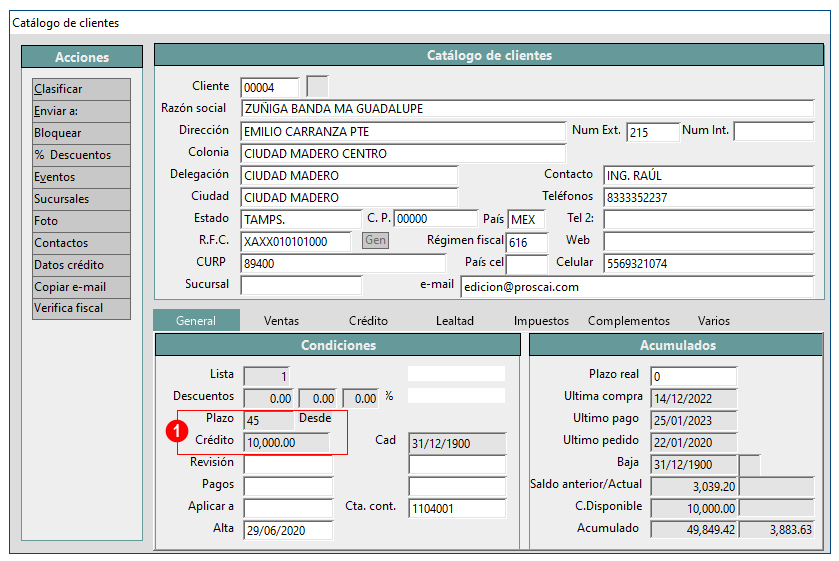Open Sucursales from the actions panel
Image resolution: width=839 pixels, height=561 pixels.
[81, 199]
